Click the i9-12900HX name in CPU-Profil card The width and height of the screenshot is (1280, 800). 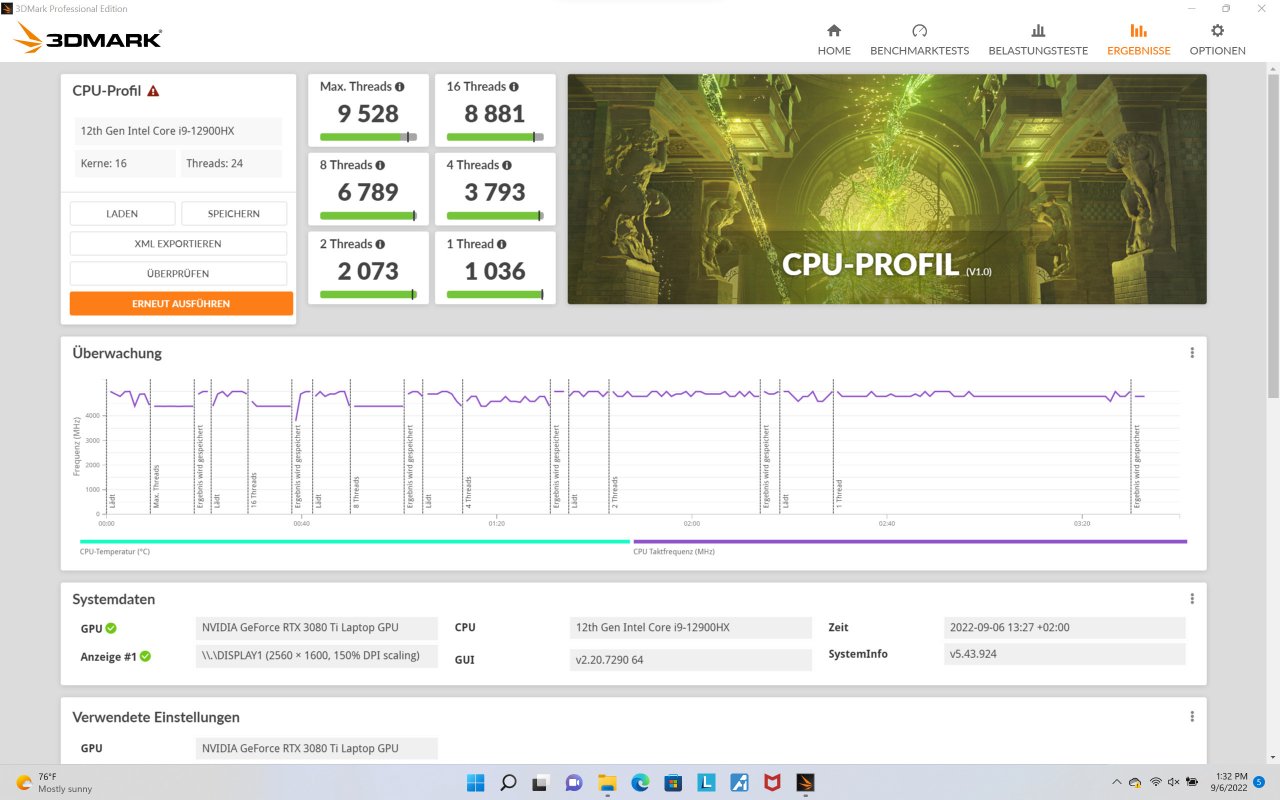(x=178, y=131)
